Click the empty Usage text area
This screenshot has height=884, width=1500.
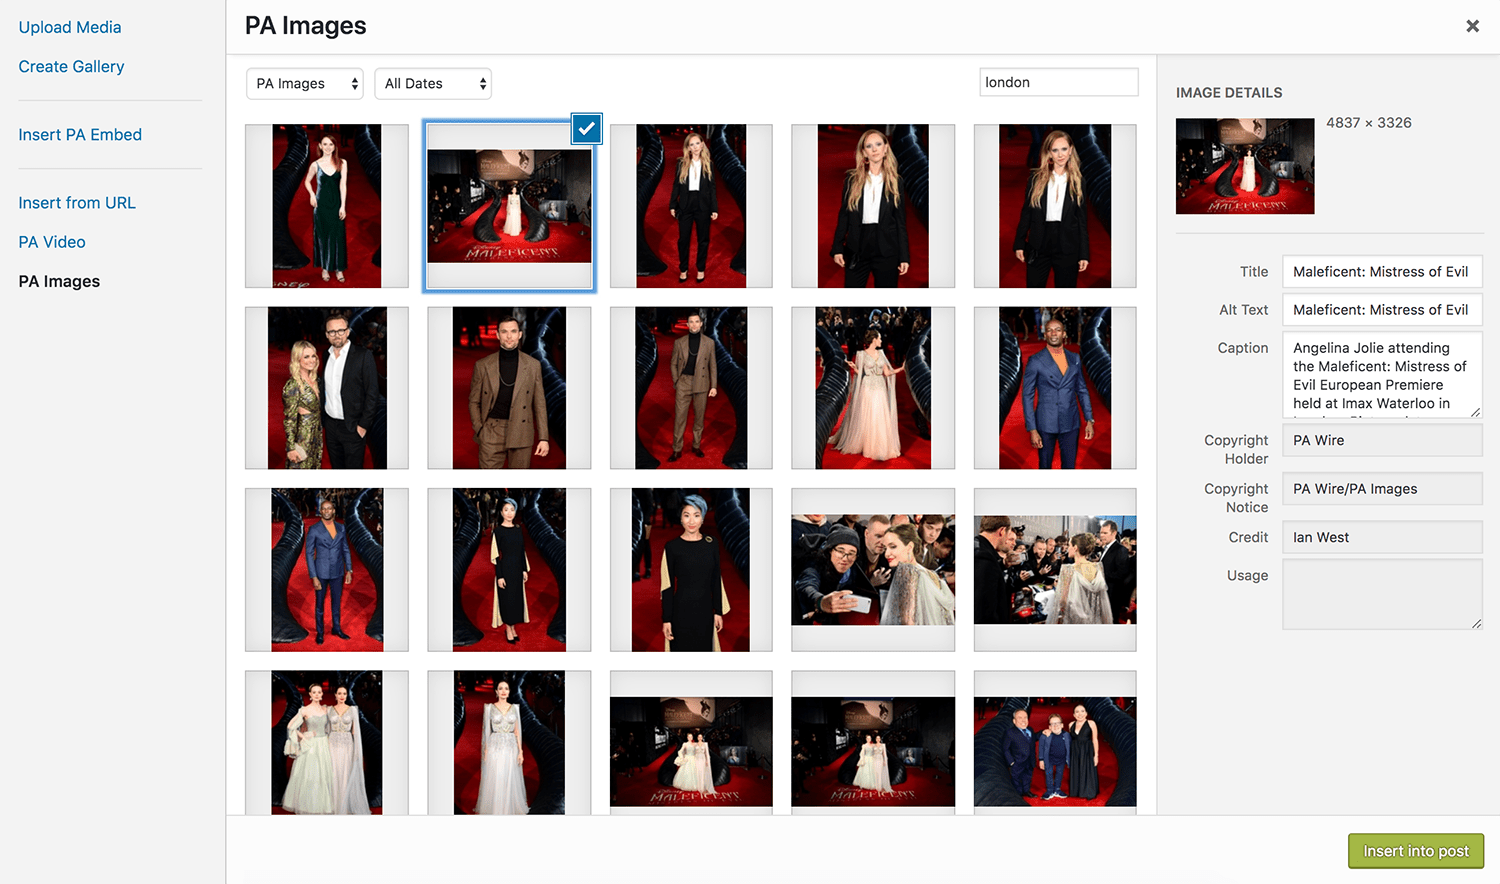pyautogui.click(x=1382, y=594)
